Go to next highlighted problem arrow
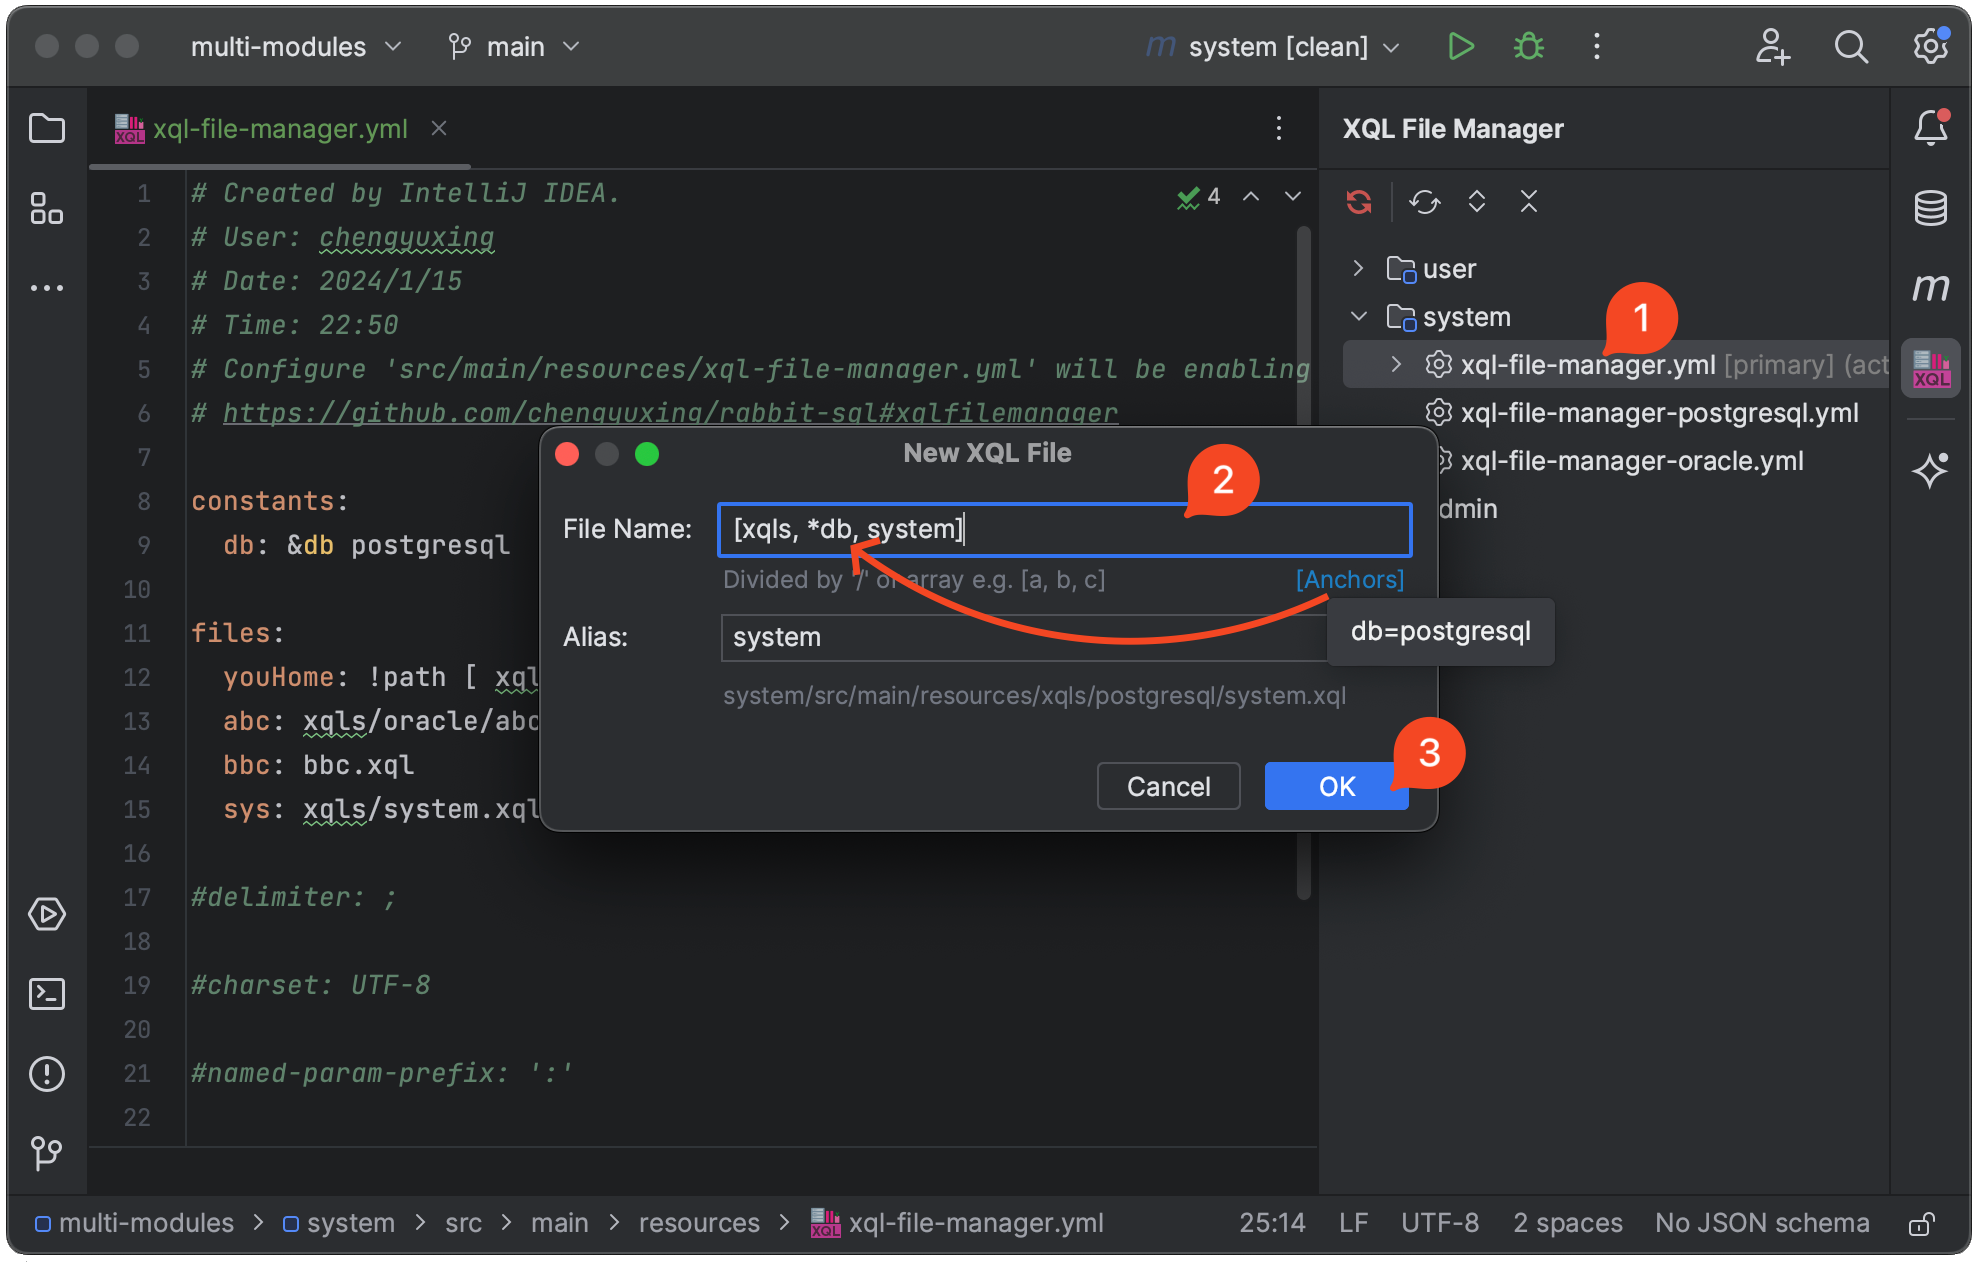The height and width of the screenshot is (1262, 1980). click(1293, 196)
